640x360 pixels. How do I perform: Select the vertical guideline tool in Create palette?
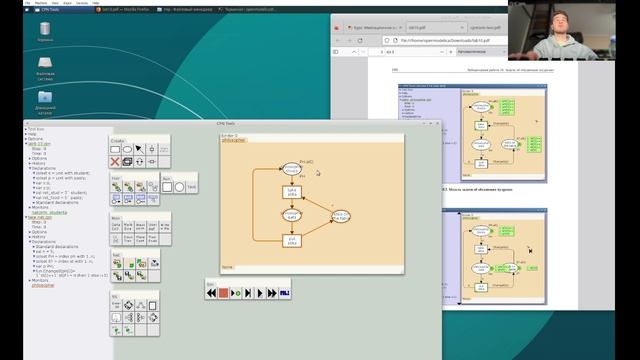pos(152,149)
